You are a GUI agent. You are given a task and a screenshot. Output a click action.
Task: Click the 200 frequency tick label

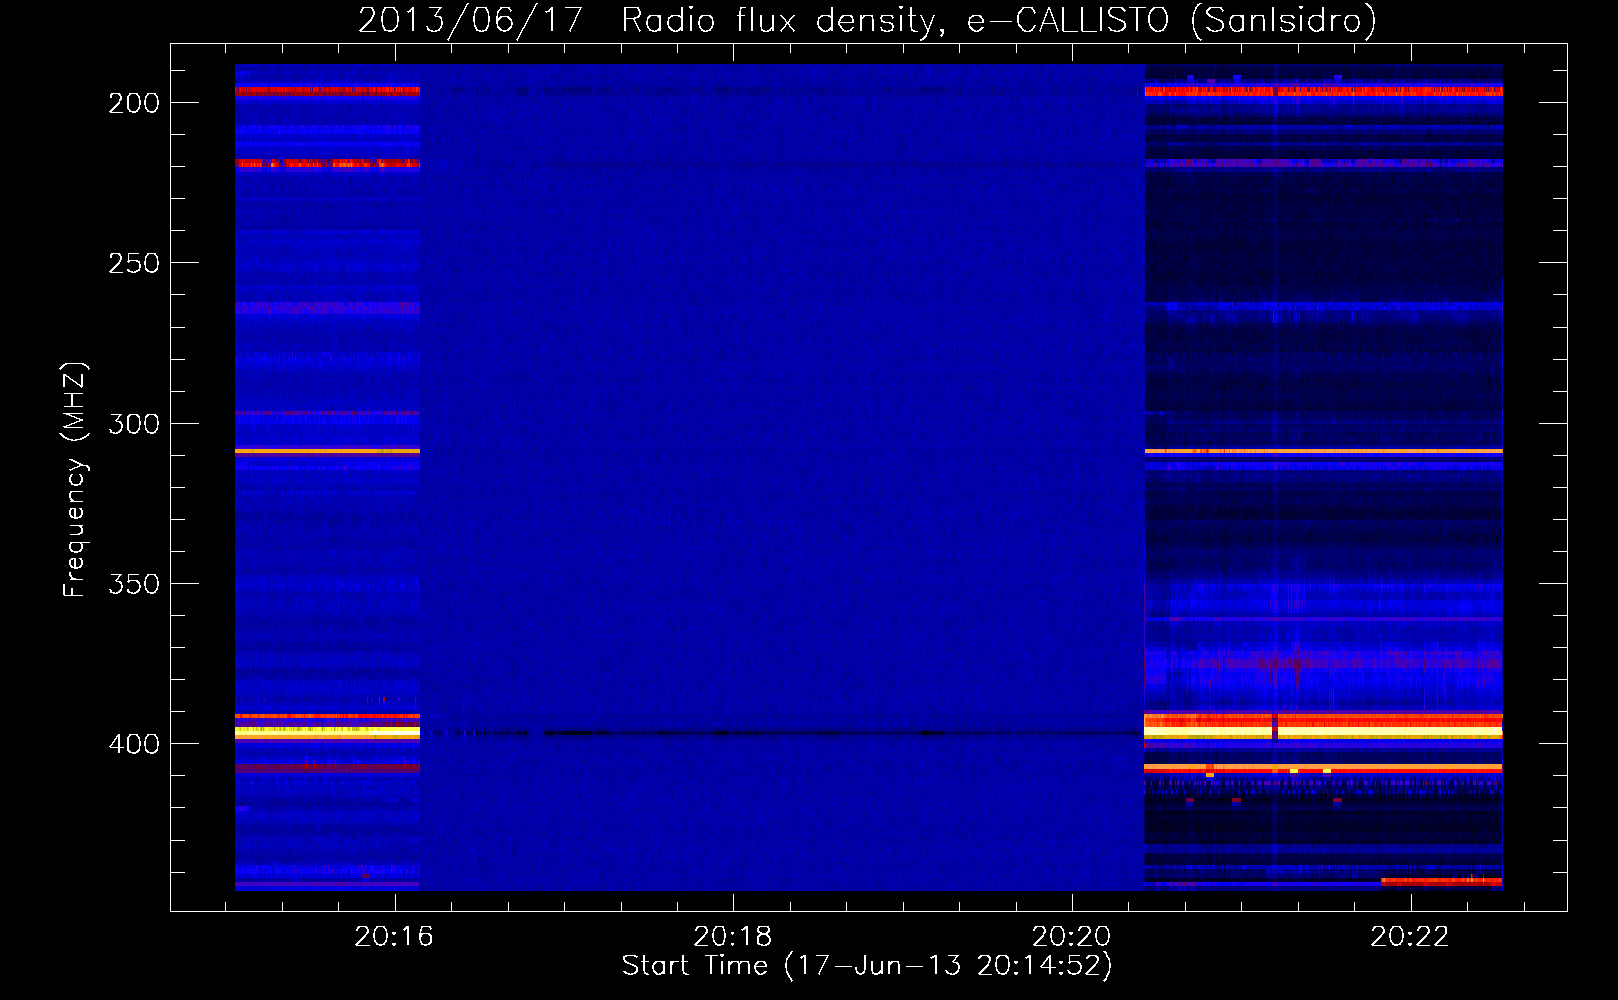134,103
